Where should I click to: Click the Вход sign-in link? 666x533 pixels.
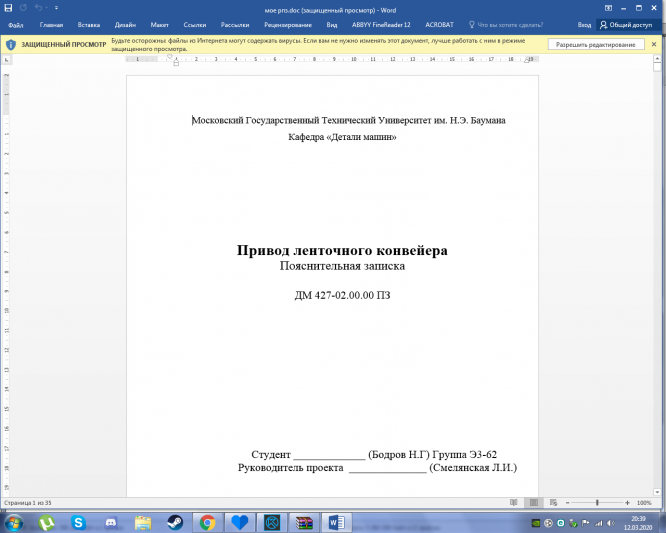(x=584, y=24)
